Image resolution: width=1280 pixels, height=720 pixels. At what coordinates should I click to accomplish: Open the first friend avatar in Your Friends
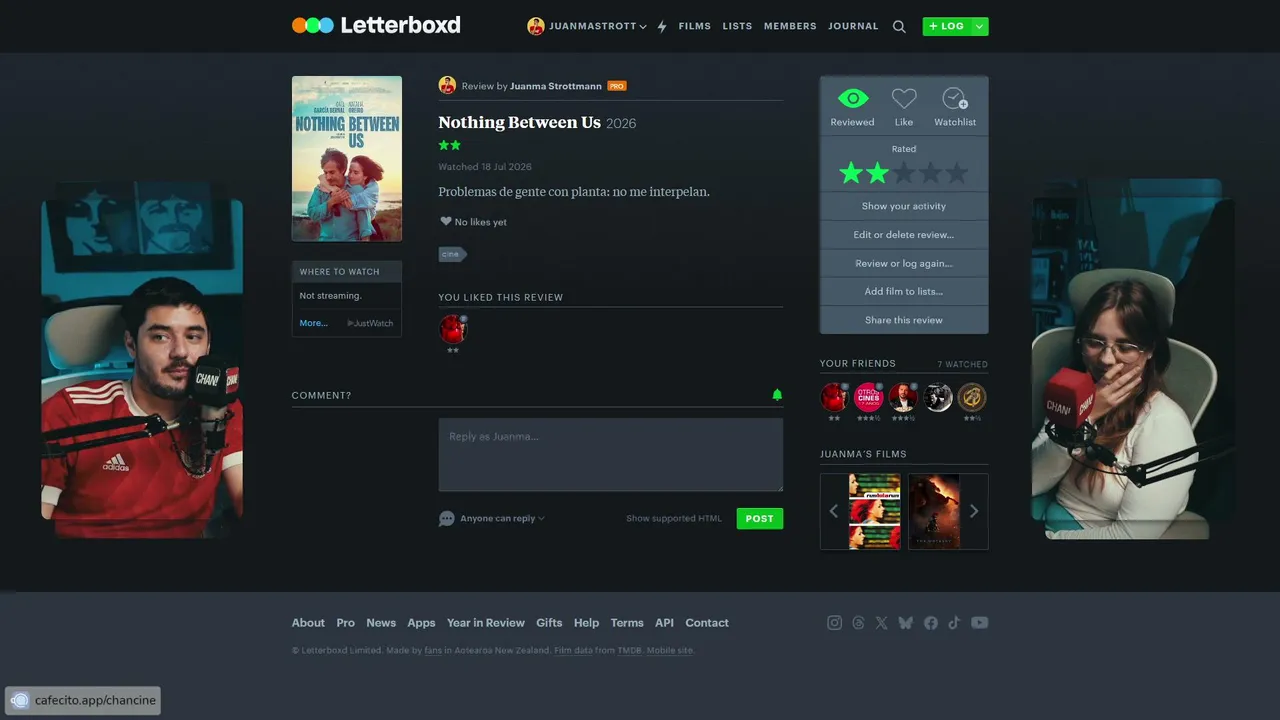[834, 398]
